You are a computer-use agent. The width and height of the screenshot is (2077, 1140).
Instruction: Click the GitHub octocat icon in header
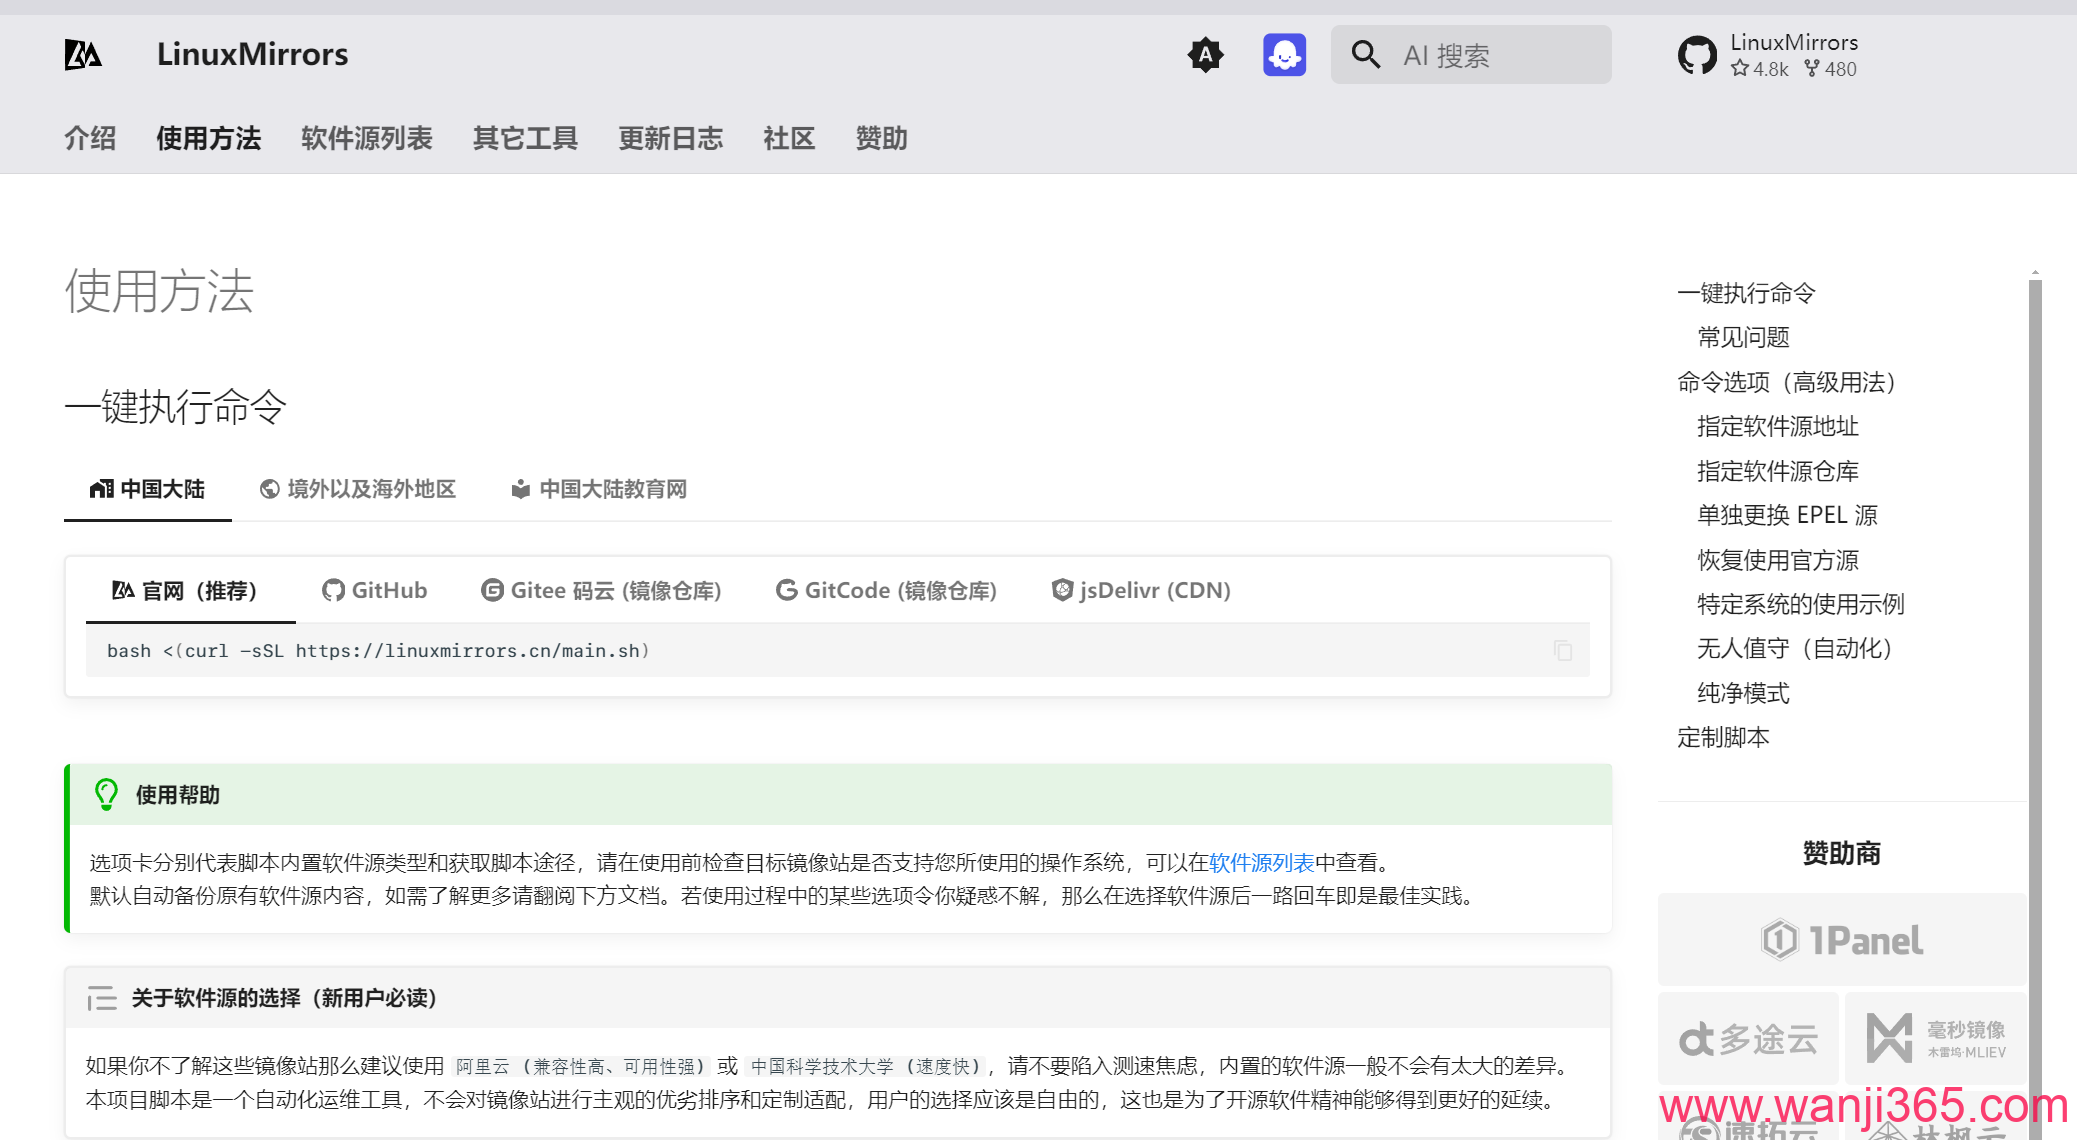click(x=1697, y=55)
